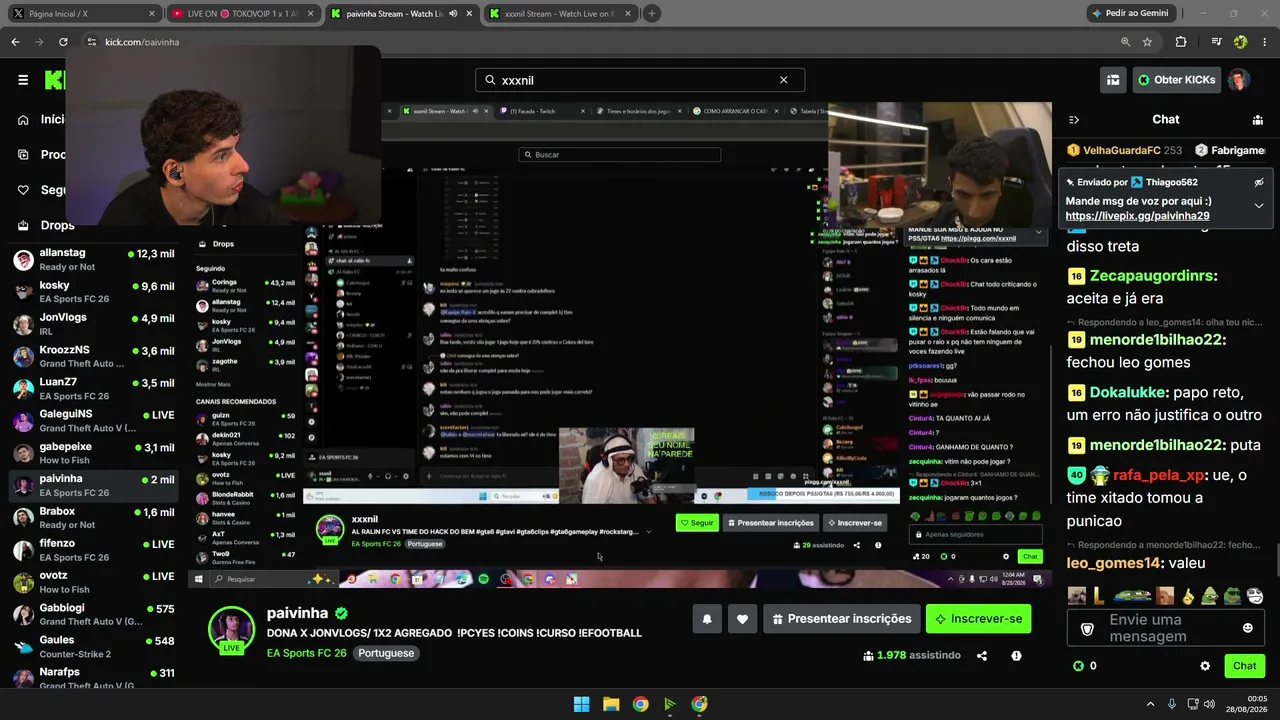Click Obter KICKs button
Screen dimensions: 1280x720
1175,80
